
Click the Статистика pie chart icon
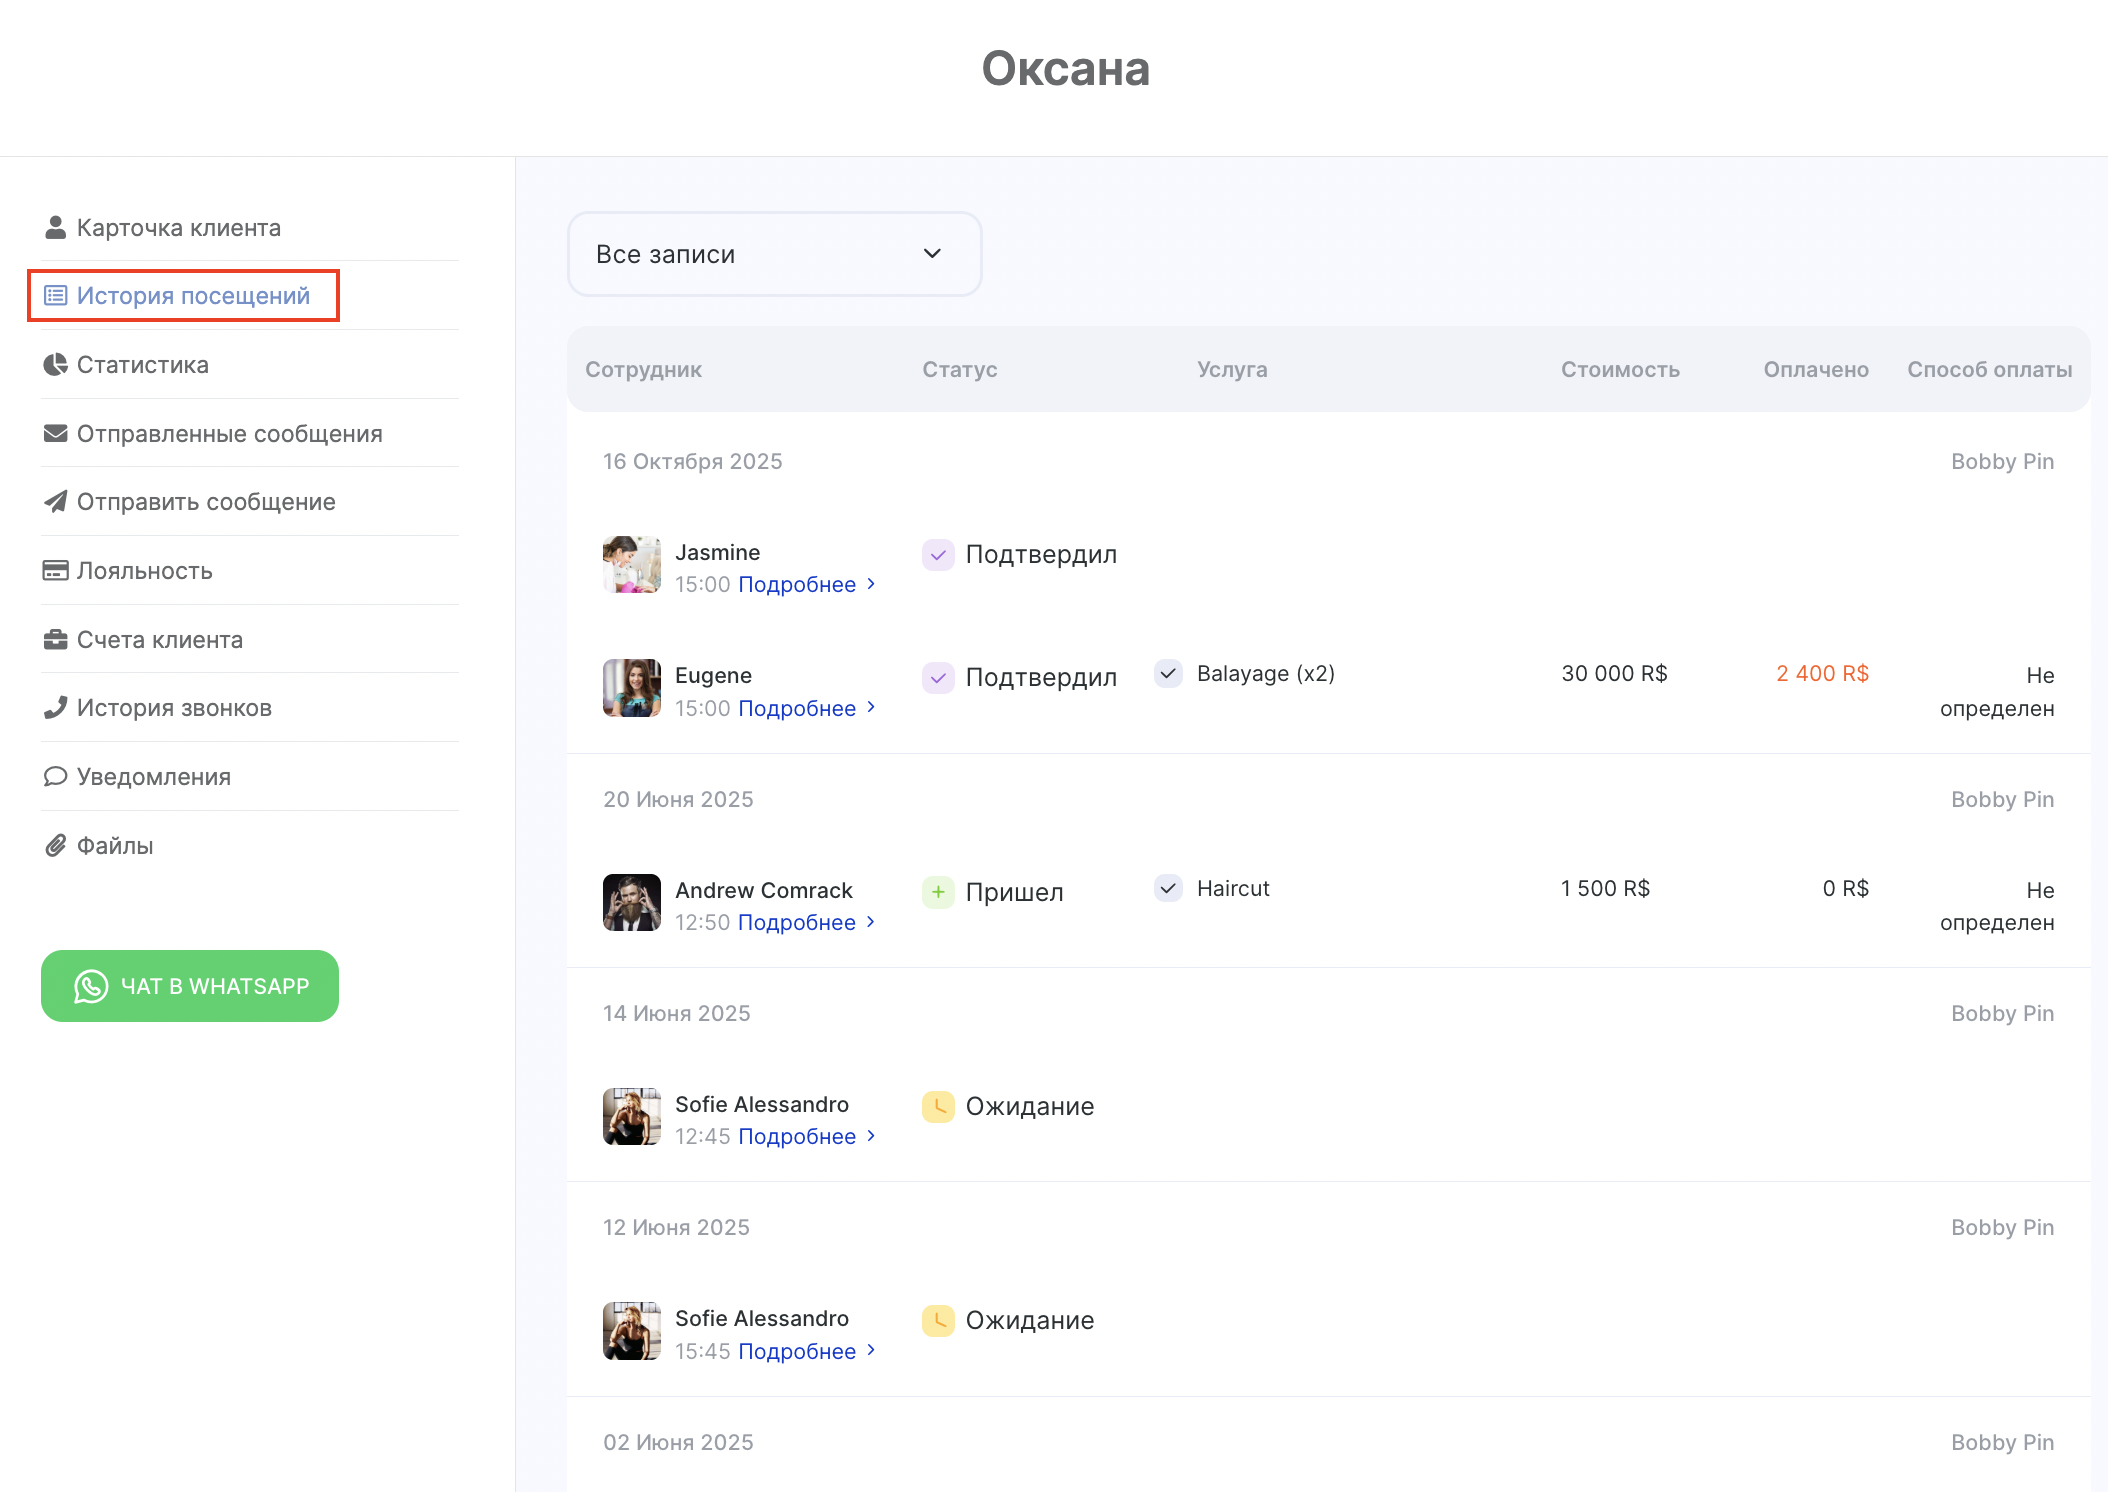click(x=55, y=365)
